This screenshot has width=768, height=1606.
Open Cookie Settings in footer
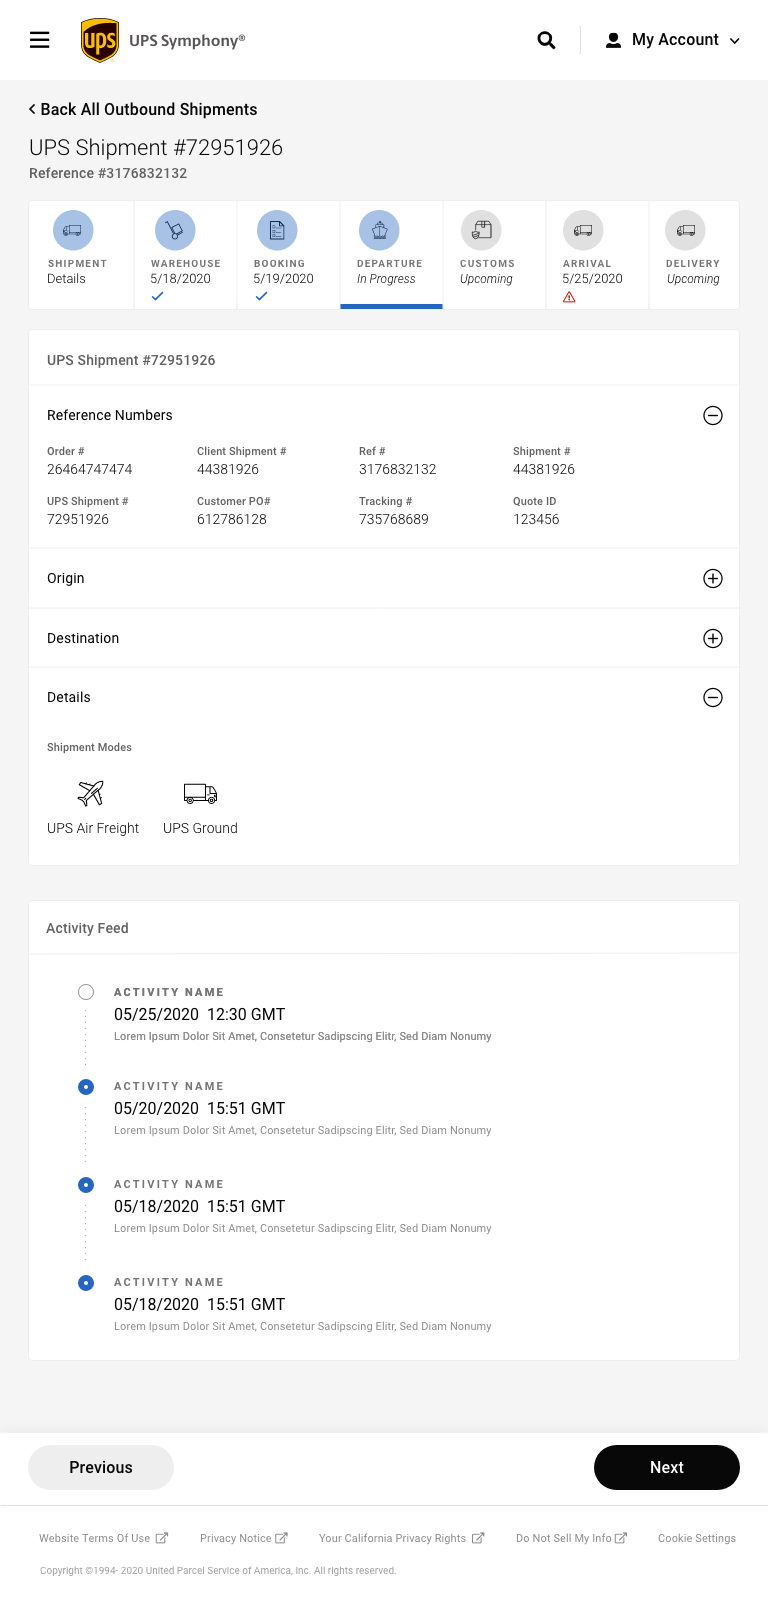696,1538
